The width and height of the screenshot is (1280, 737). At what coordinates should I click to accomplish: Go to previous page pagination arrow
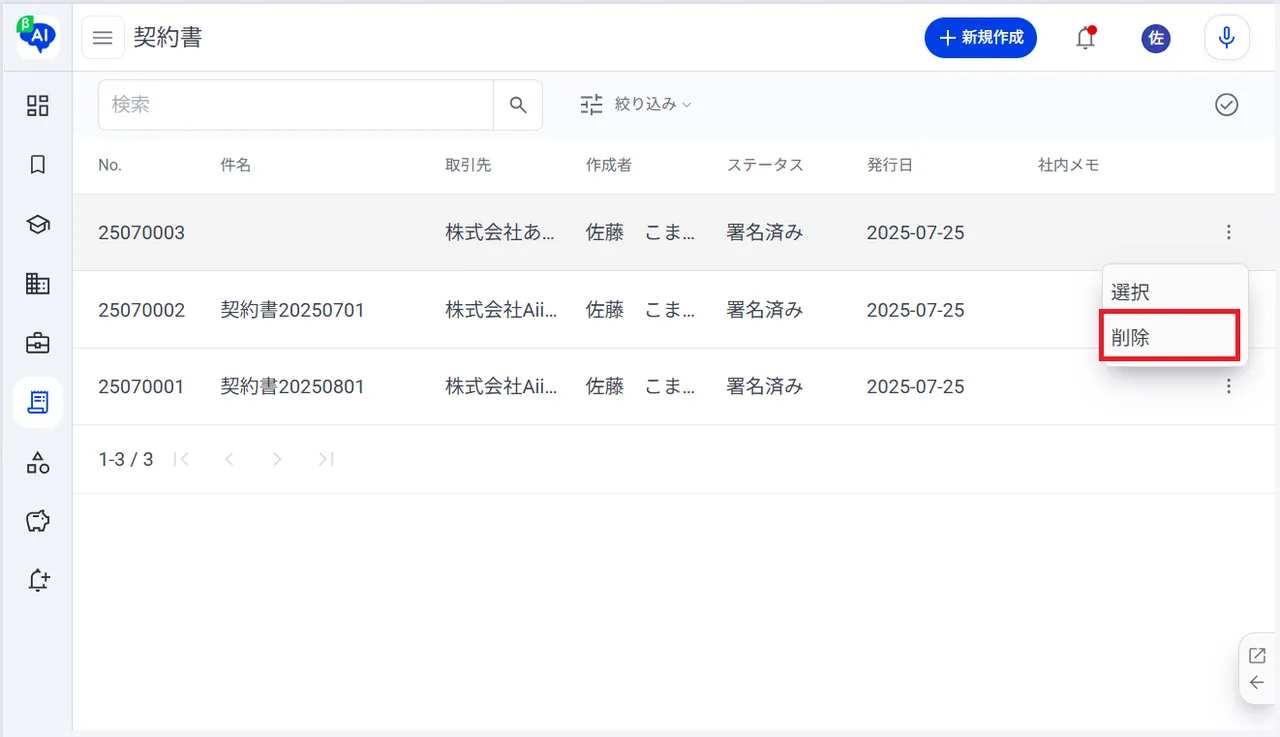(229, 459)
